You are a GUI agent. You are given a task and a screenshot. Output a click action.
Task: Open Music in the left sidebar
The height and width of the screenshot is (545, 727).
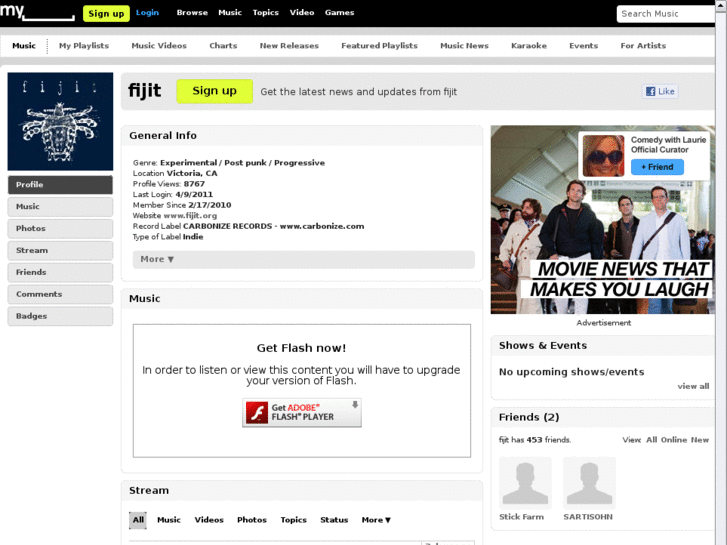pyautogui.click(x=60, y=206)
